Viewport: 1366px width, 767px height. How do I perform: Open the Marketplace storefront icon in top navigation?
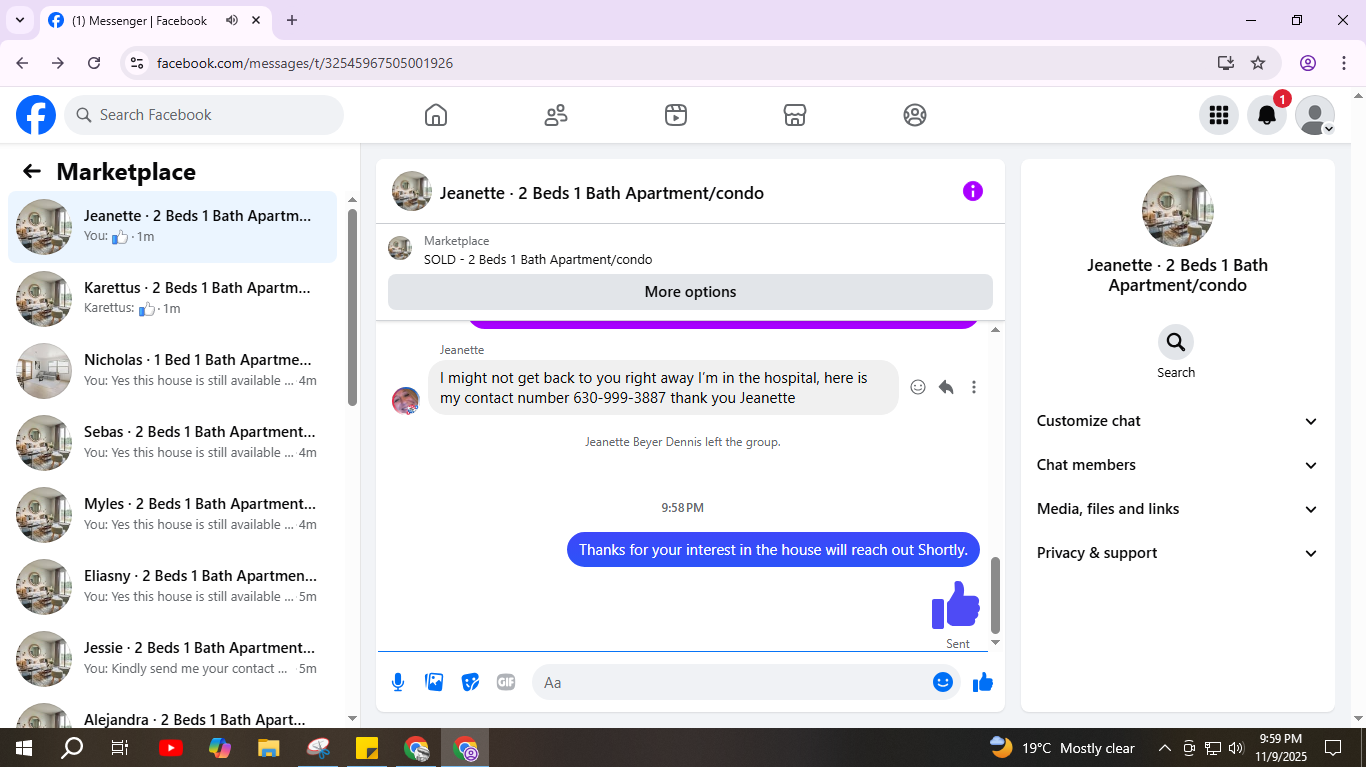tap(795, 115)
